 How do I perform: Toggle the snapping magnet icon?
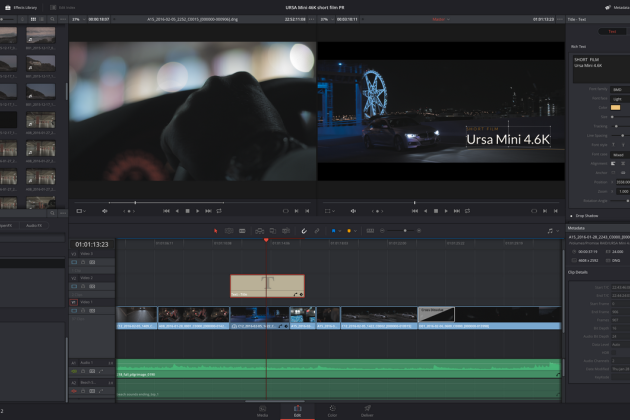click(304, 231)
